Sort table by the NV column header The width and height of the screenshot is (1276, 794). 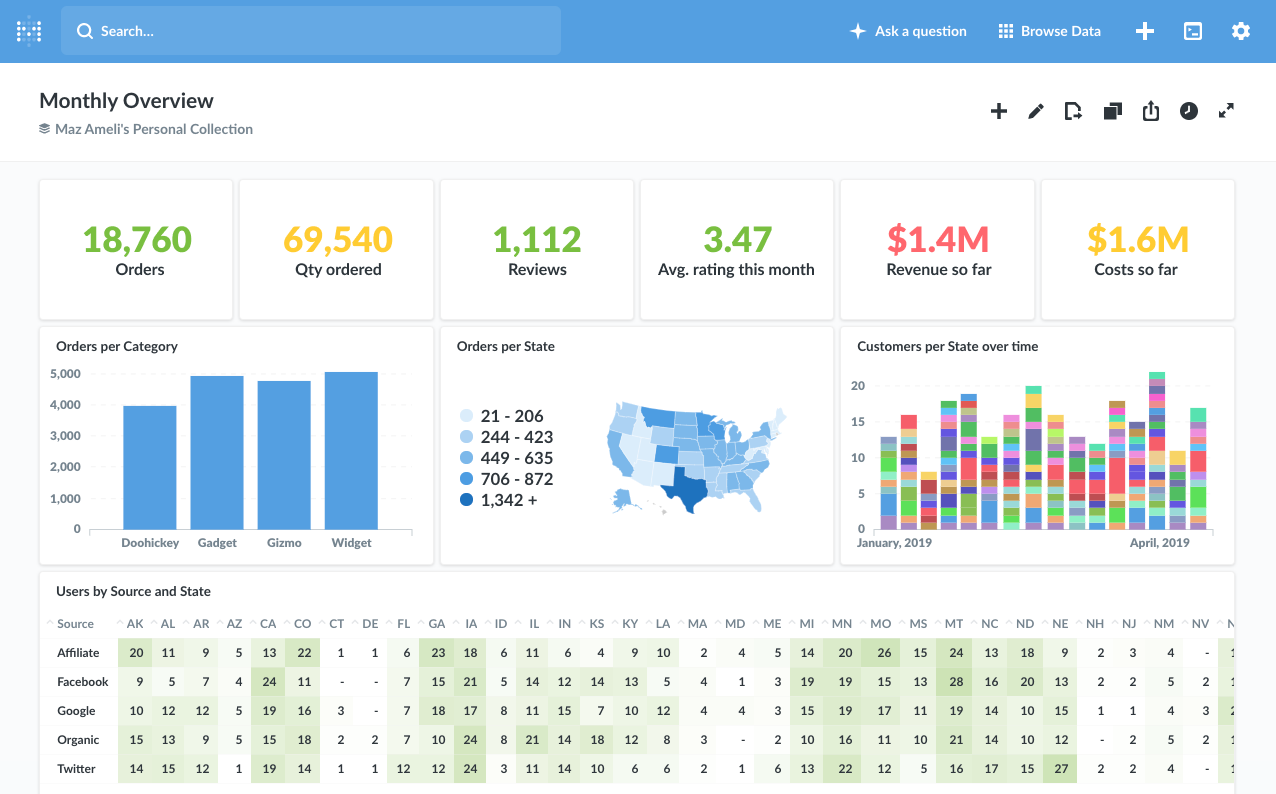click(1201, 624)
